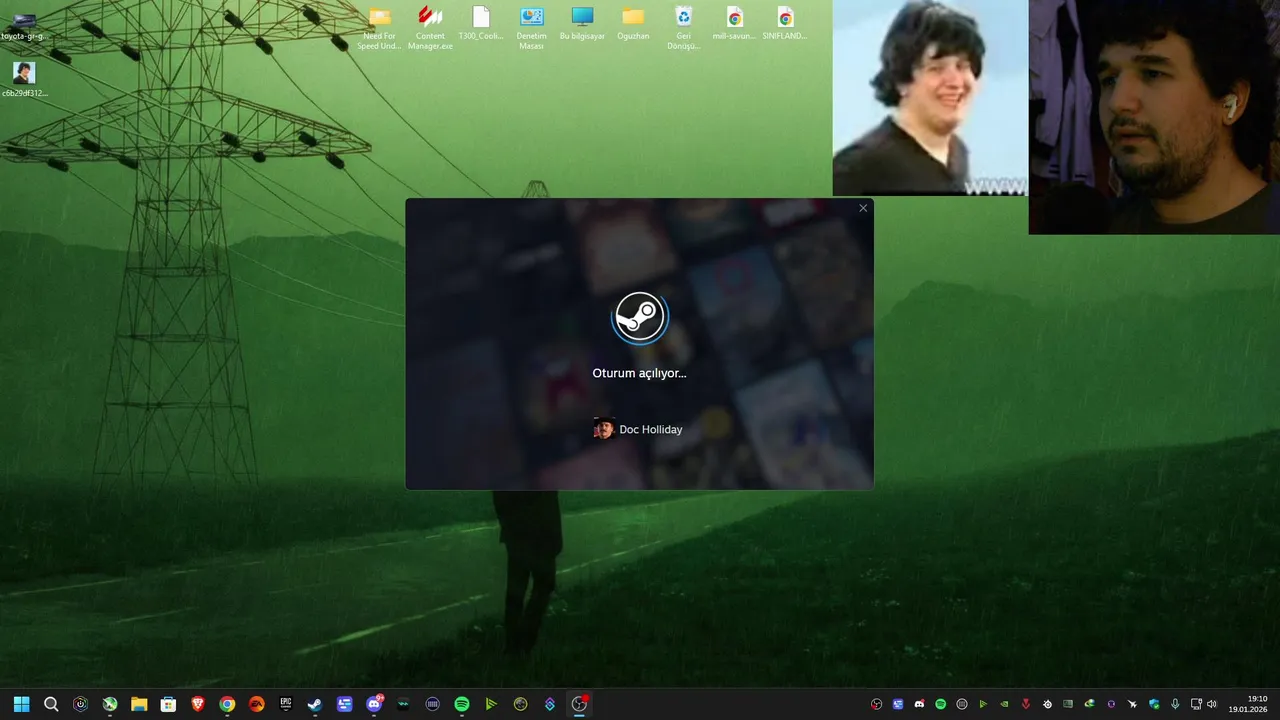
Task: Open Windows Security shield tray icon
Action: click(x=1154, y=704)
